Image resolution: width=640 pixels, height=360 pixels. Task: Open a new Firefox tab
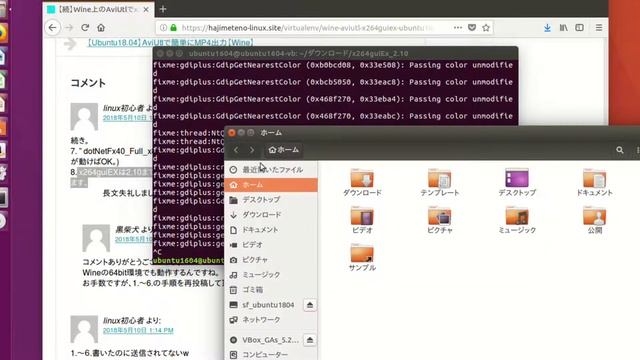point(163,9)
